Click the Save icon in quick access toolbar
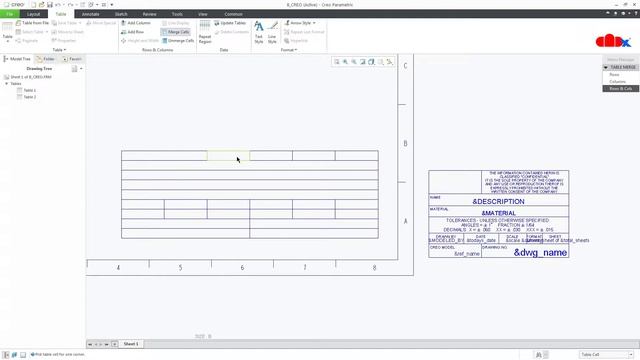This screenshot has height=360, width=640. coord(49,4)
